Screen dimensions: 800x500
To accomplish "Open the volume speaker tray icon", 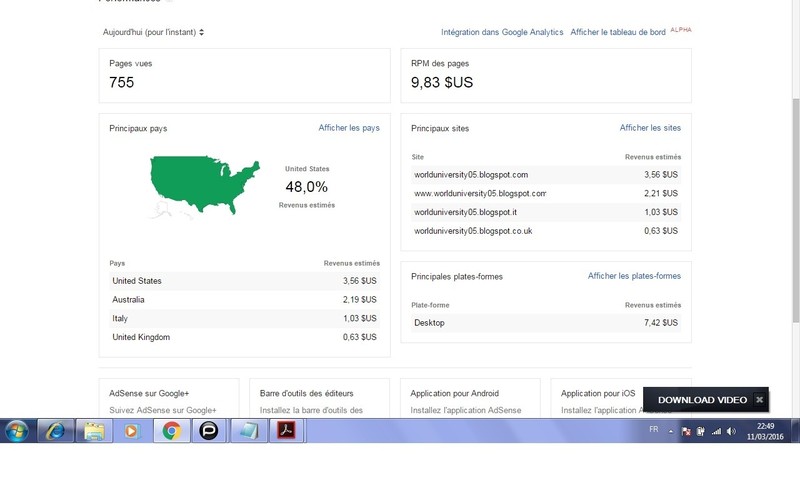I will click(x=731, y=432).
